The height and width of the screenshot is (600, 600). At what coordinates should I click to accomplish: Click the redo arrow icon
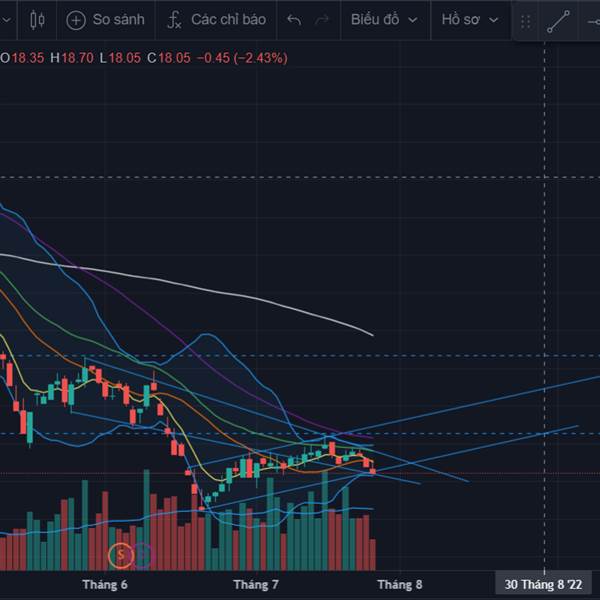tap(322, 20)
